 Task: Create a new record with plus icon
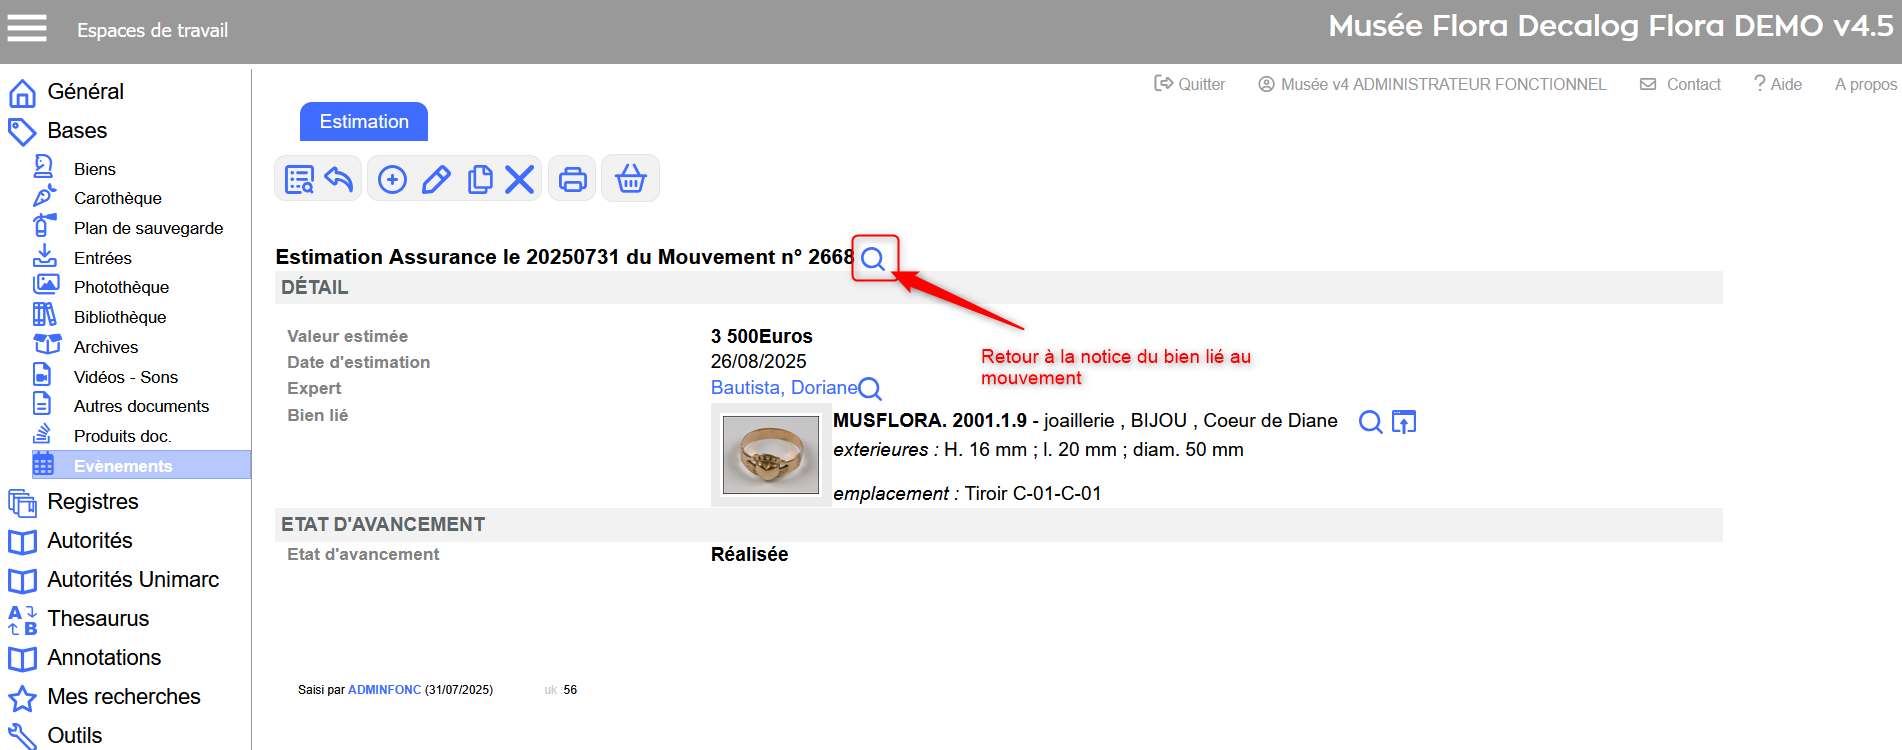392,179
